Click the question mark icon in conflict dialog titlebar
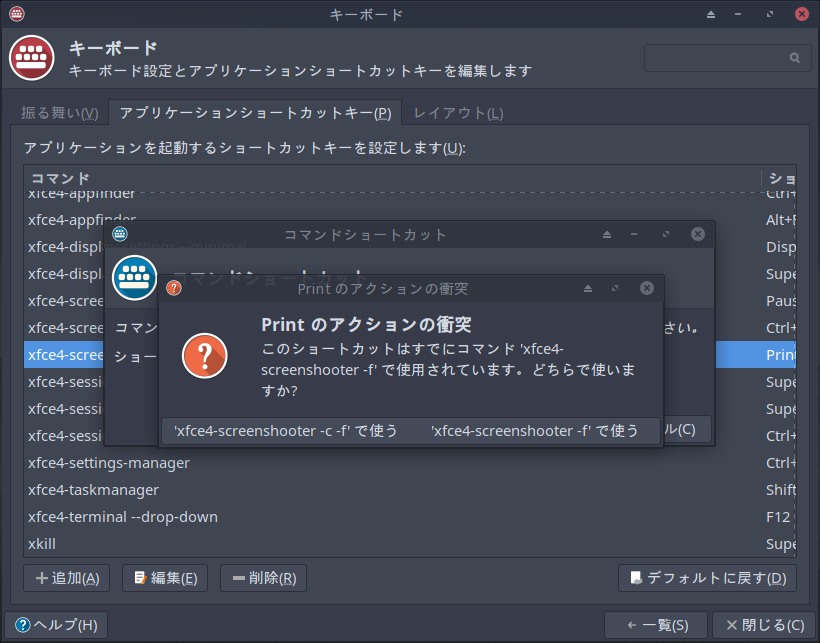The width and height of the screenshot is (820, 643). pos(174,288)
